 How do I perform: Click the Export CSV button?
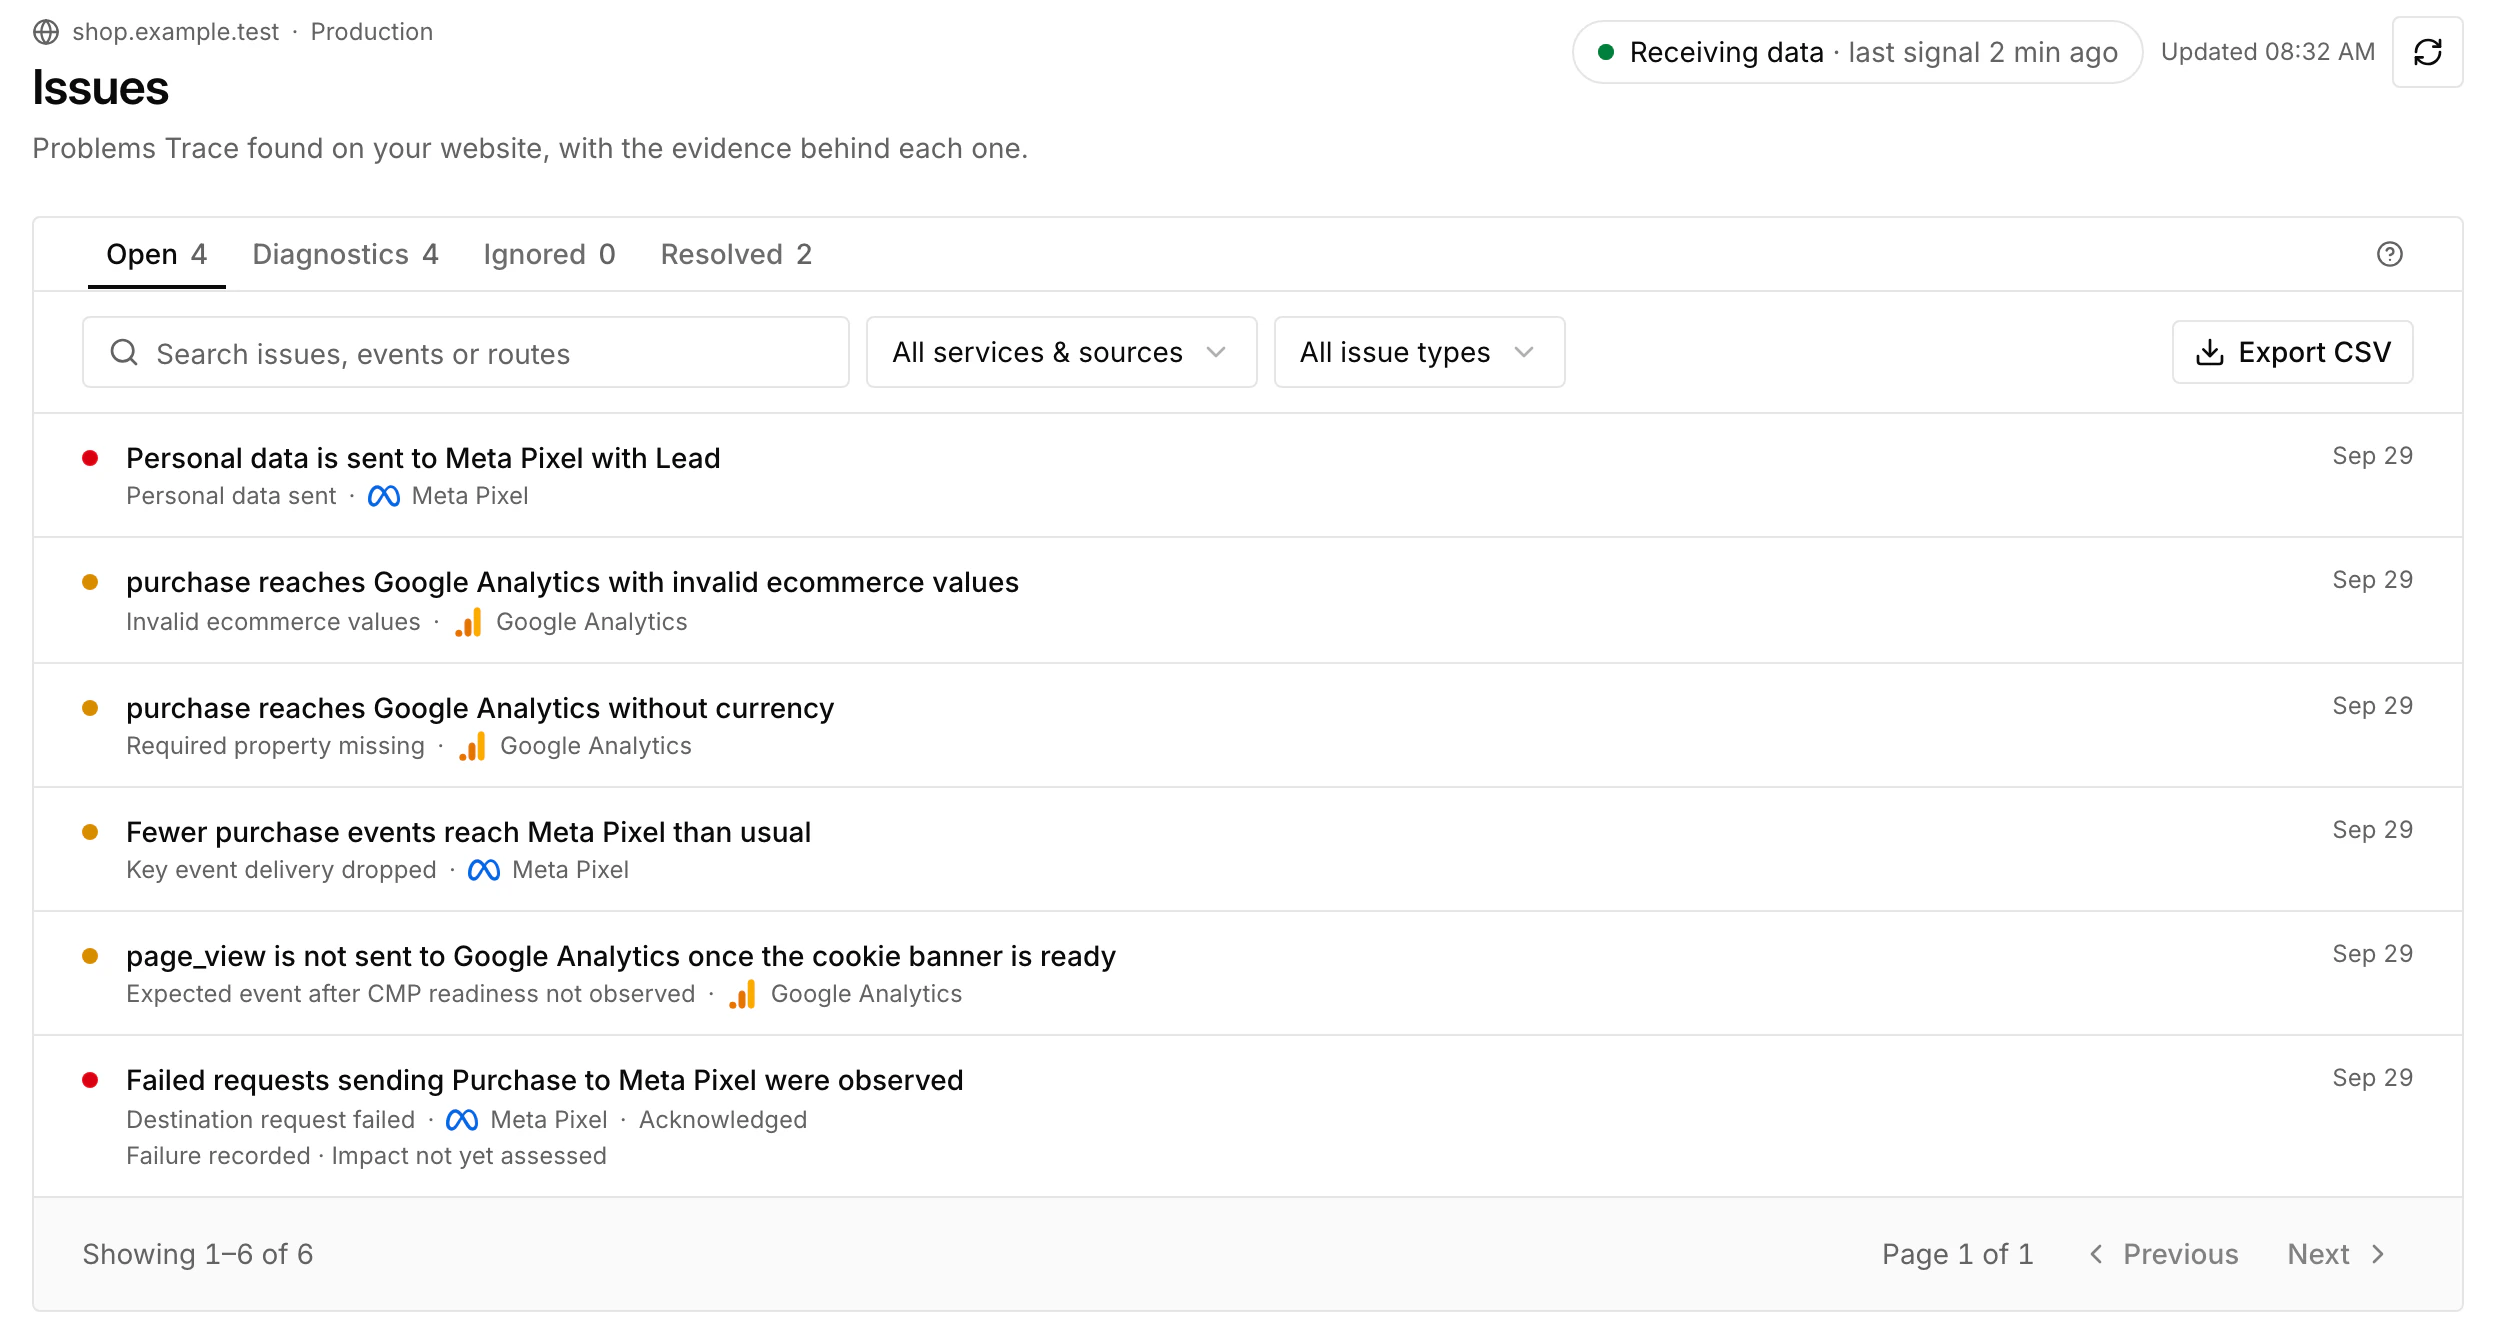pos(2292,352)
